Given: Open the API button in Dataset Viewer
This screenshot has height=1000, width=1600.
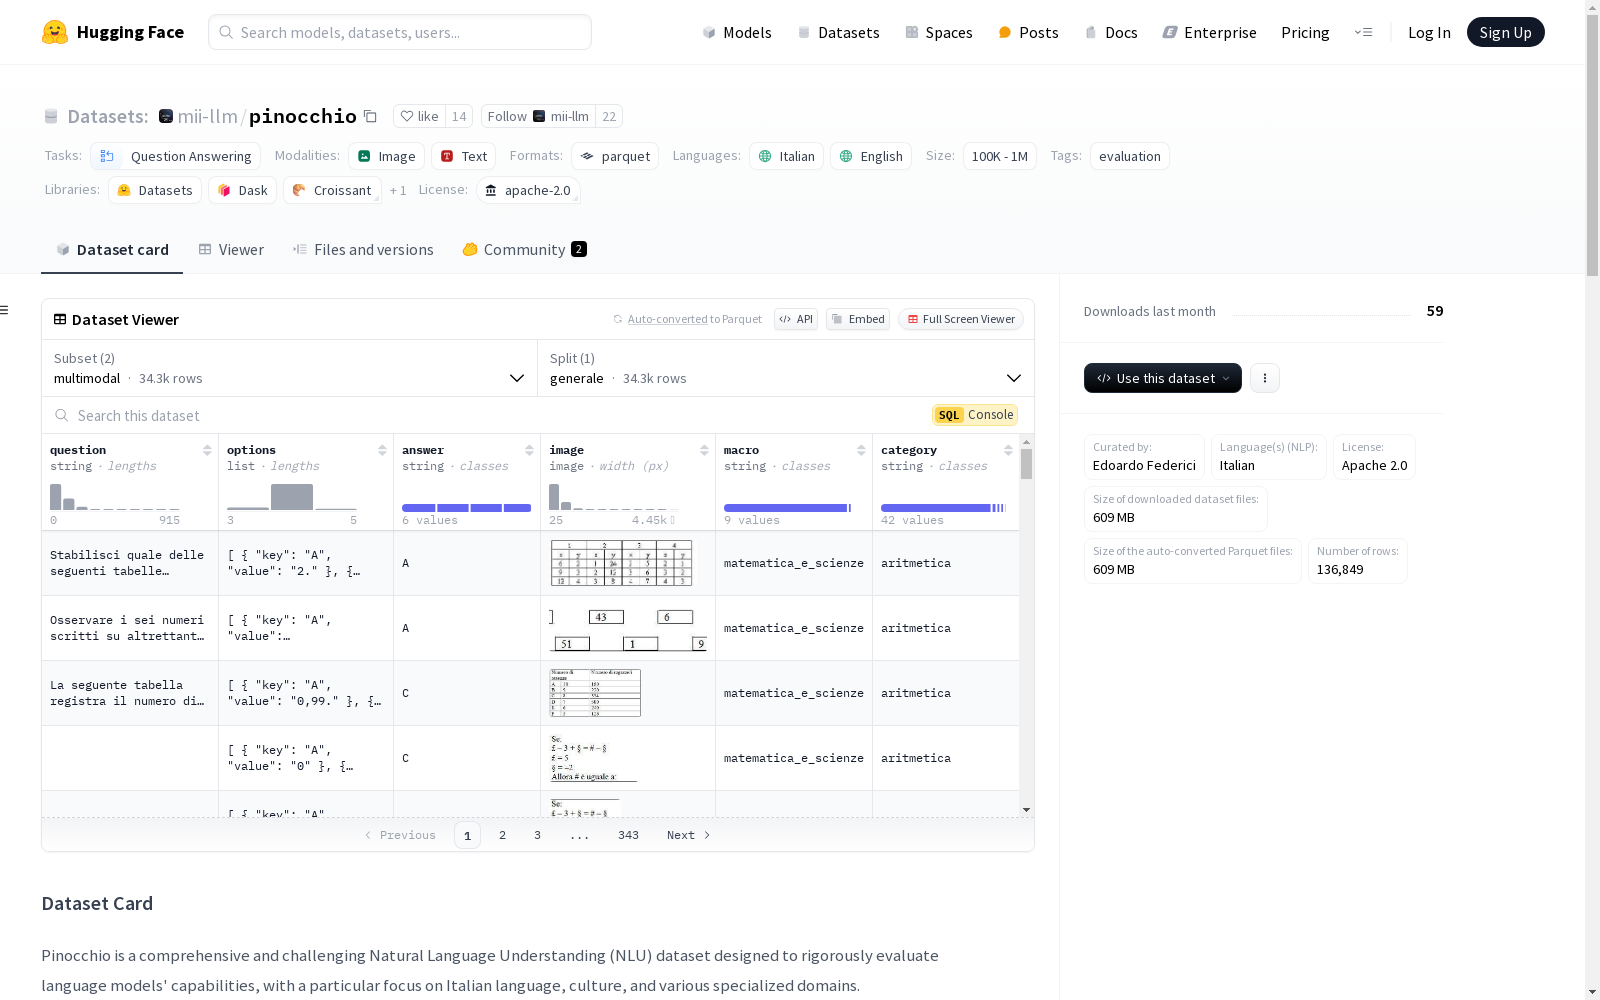Looking at the screenshot, I should tap(796, 319).
